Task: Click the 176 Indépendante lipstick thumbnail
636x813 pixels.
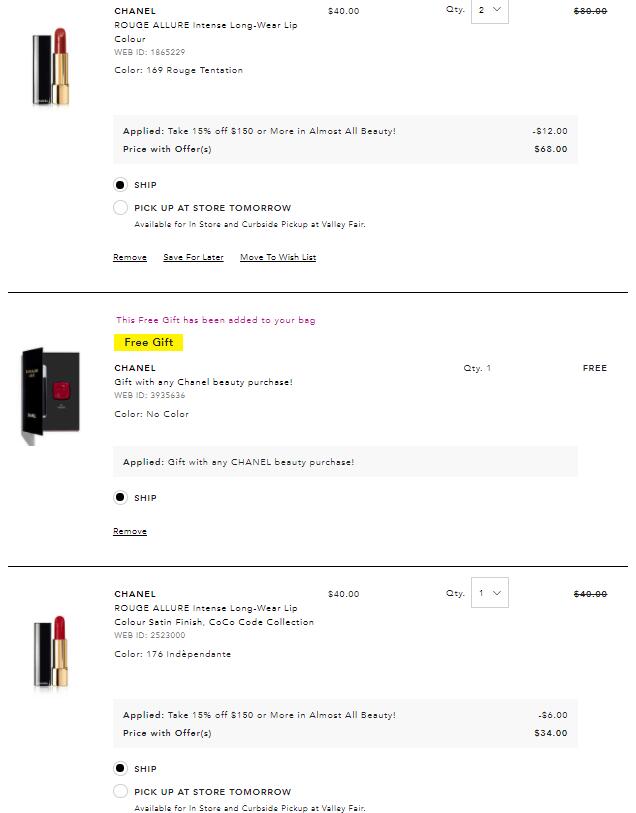Action: click(50, 652)
